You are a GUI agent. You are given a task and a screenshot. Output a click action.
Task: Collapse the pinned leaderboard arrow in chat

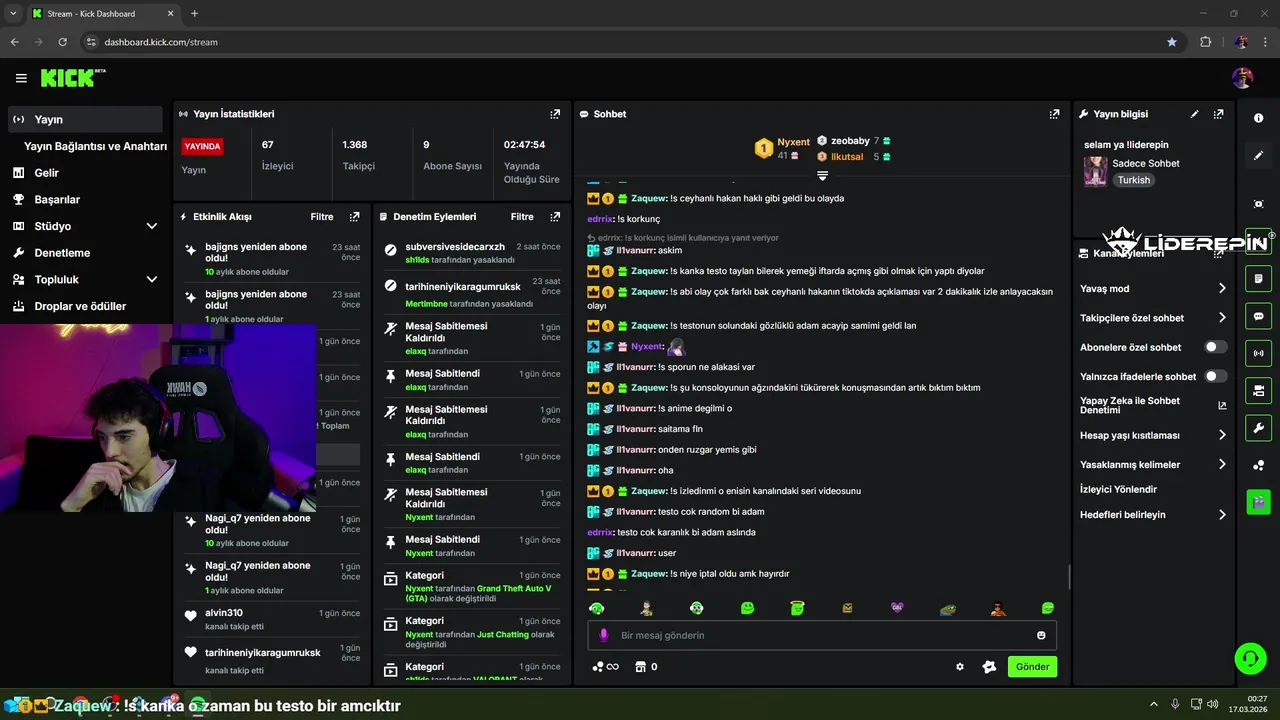coord(822,175)
